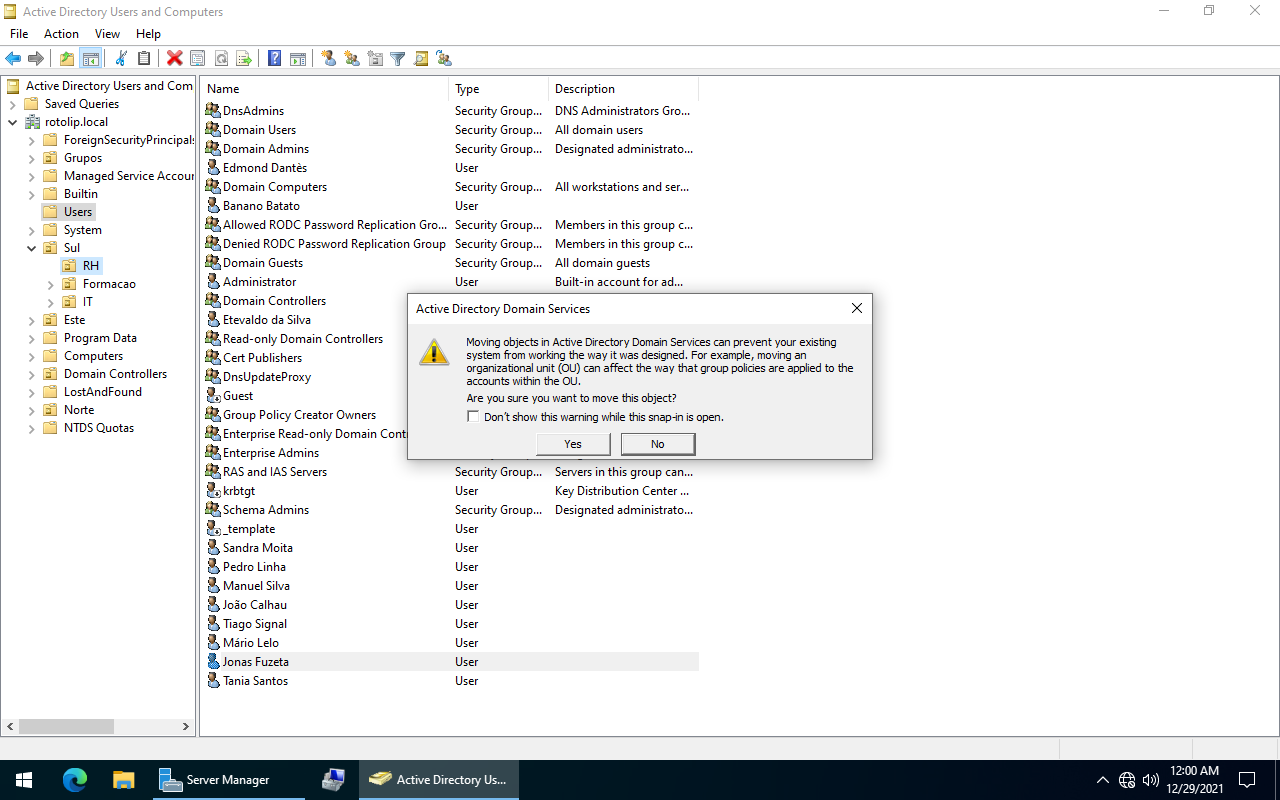
Task: Open the Help toolbar icon
Action: click(x=274, y=59)
